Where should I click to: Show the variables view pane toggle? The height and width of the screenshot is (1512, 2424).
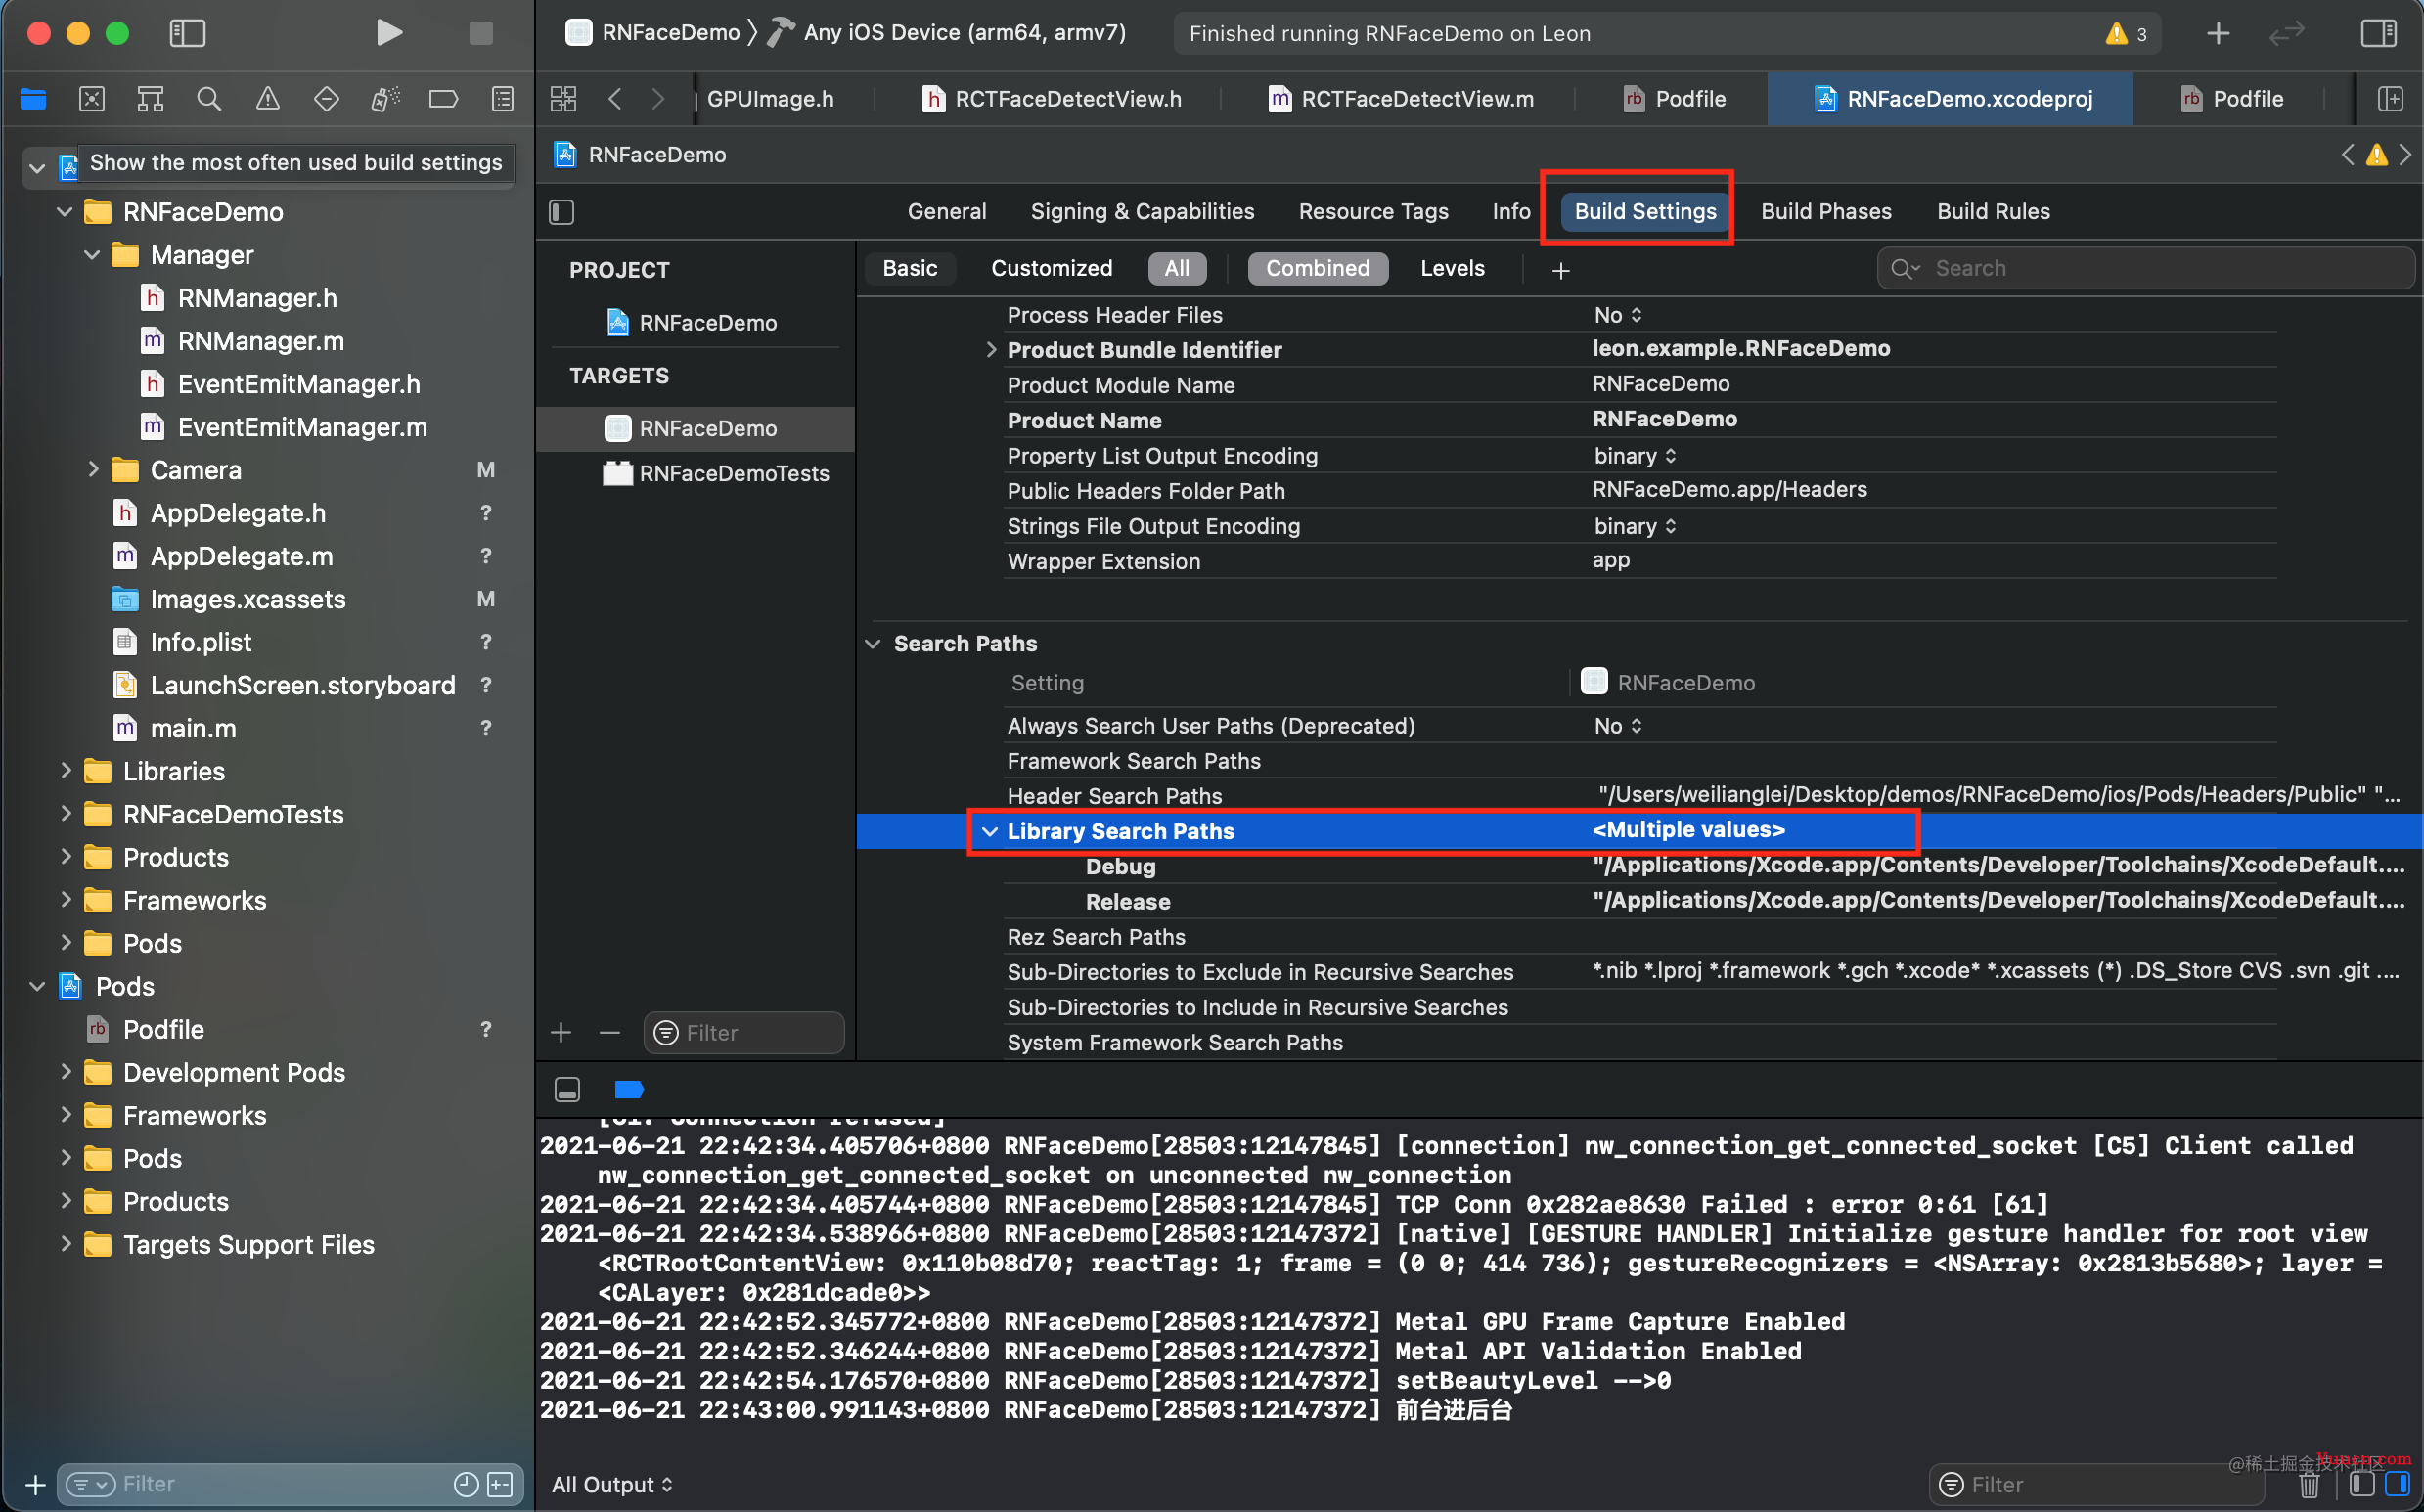pyautogui.click(x=2361, y=1484)
